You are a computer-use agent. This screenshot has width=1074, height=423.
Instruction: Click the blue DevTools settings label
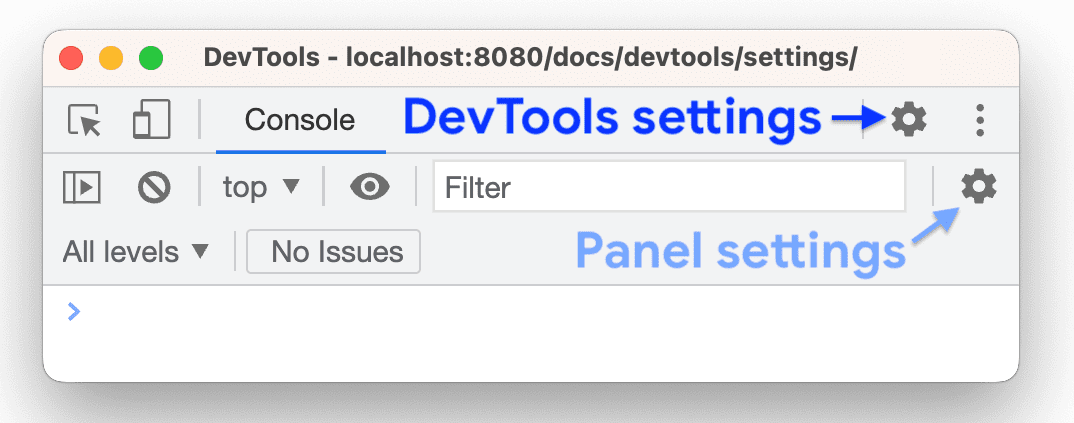[612, 119]
